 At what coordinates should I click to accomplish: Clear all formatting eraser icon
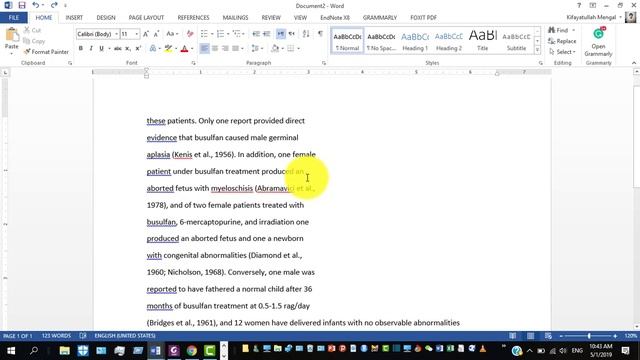tap(190, 34)
